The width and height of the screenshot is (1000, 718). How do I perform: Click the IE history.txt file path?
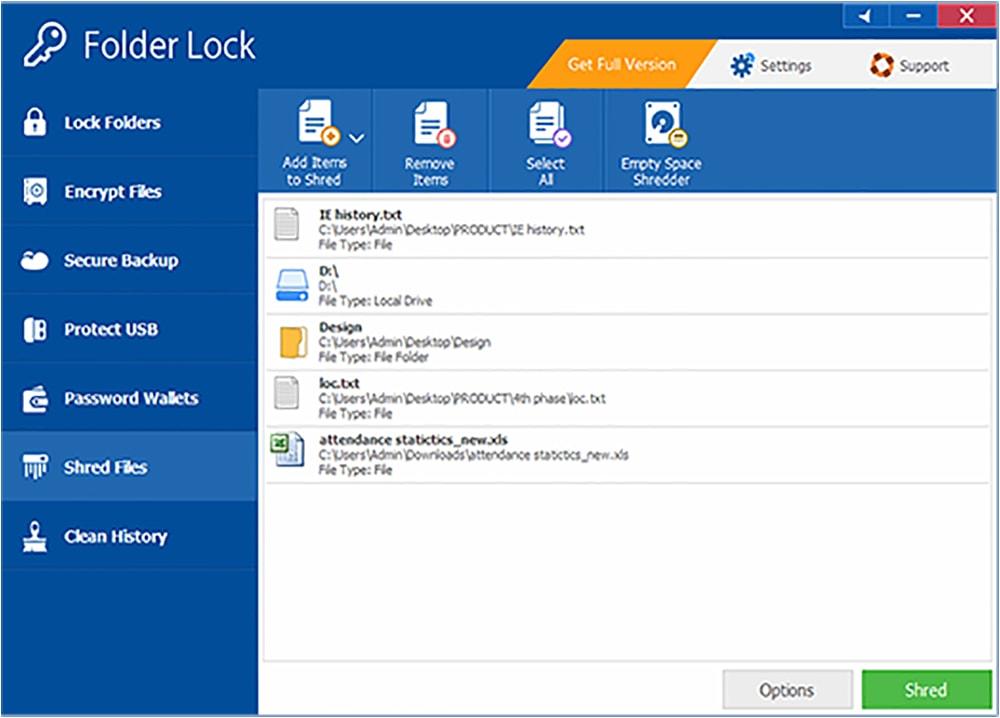click(452, 230)
